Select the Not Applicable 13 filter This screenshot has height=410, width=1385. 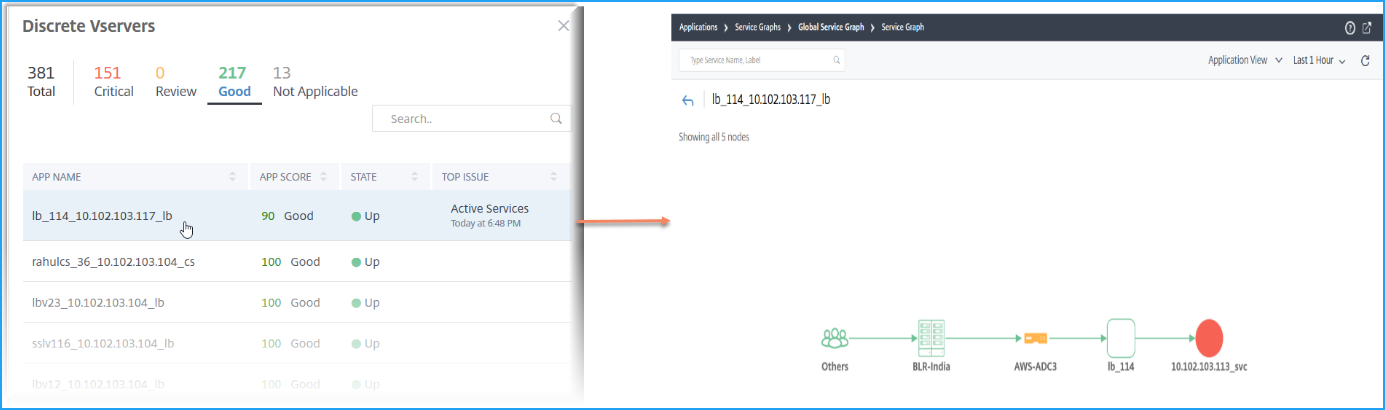click(x=315, y=81)
